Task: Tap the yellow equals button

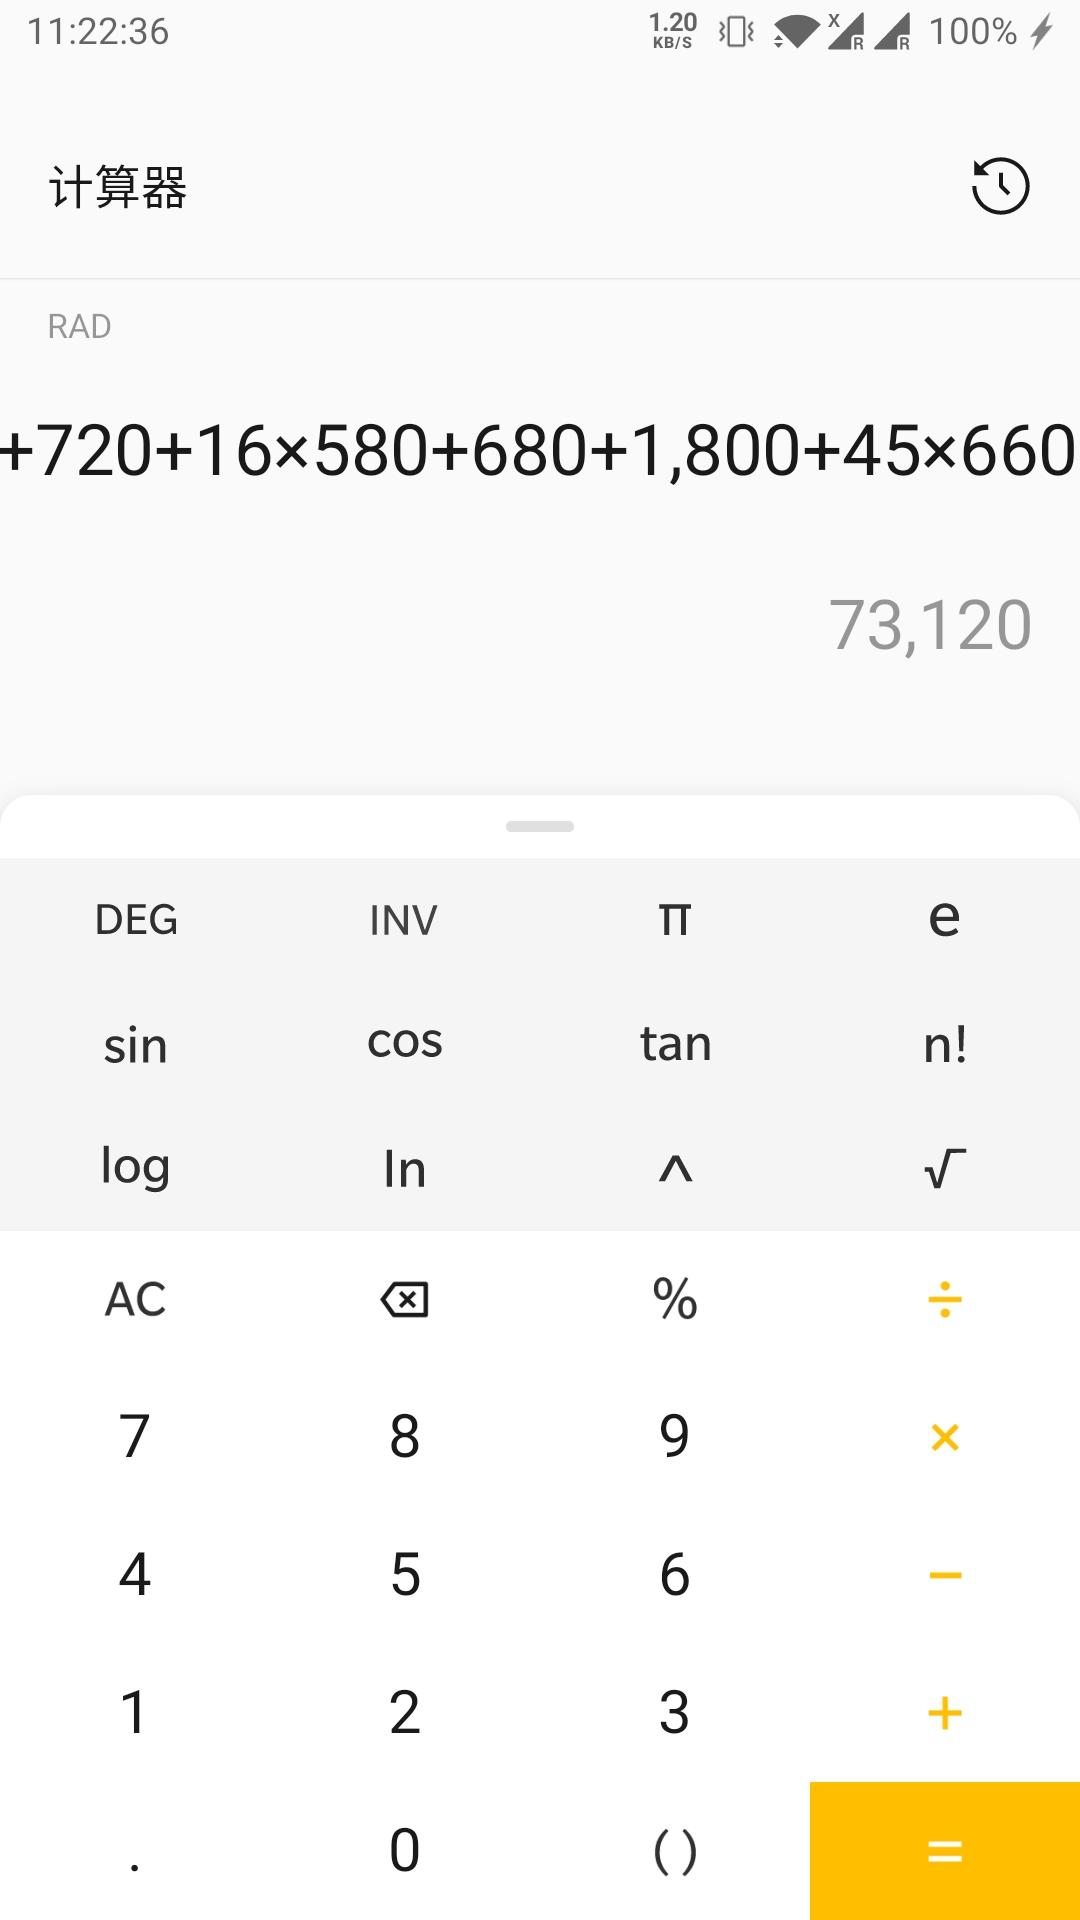Action: (945, 1851)
